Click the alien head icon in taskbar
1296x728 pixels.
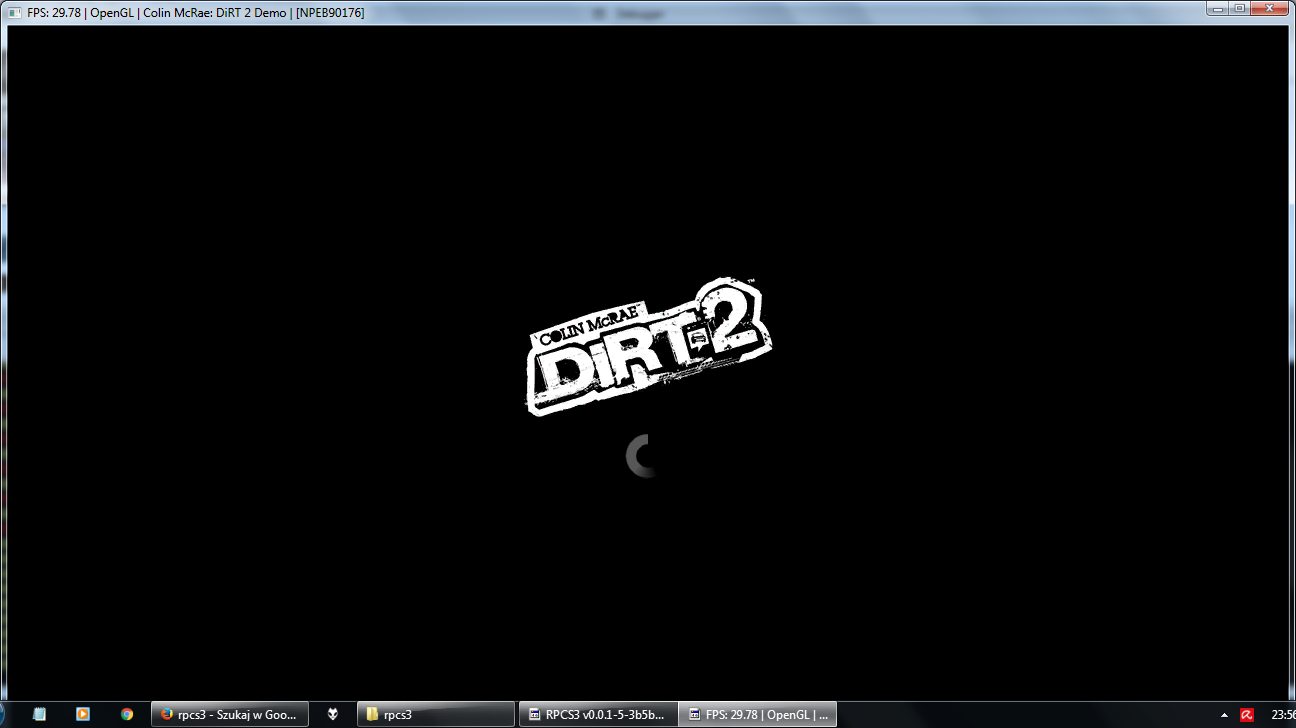(333, 714)
